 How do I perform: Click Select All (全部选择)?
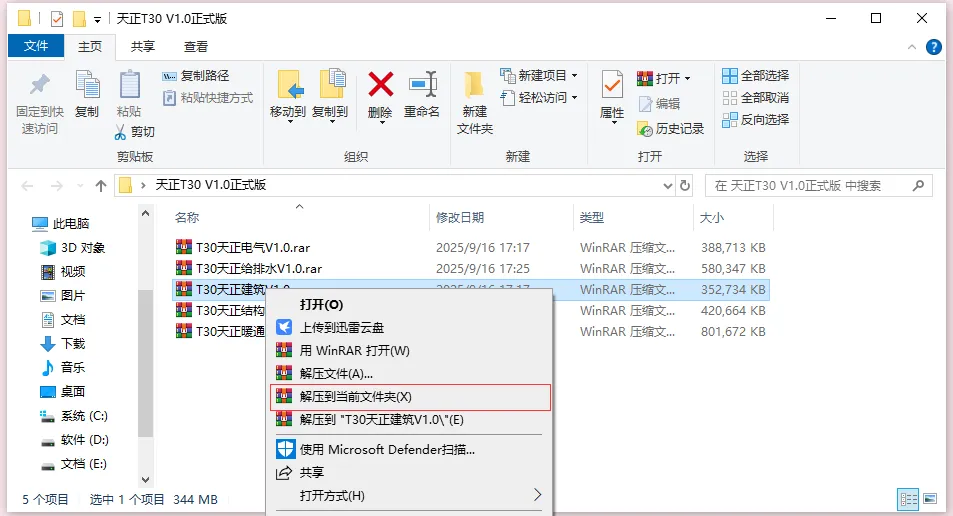pyautogui.click(x=755, y=76)
